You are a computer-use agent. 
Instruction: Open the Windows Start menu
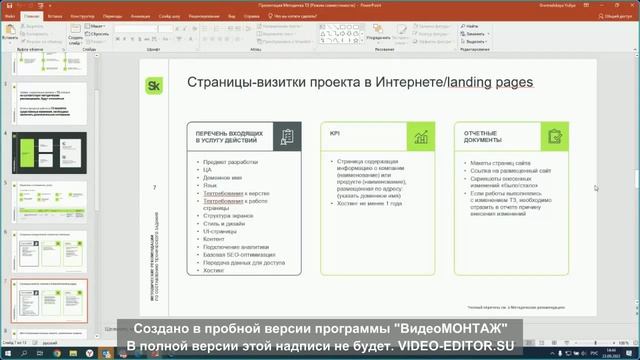(7, 353)
